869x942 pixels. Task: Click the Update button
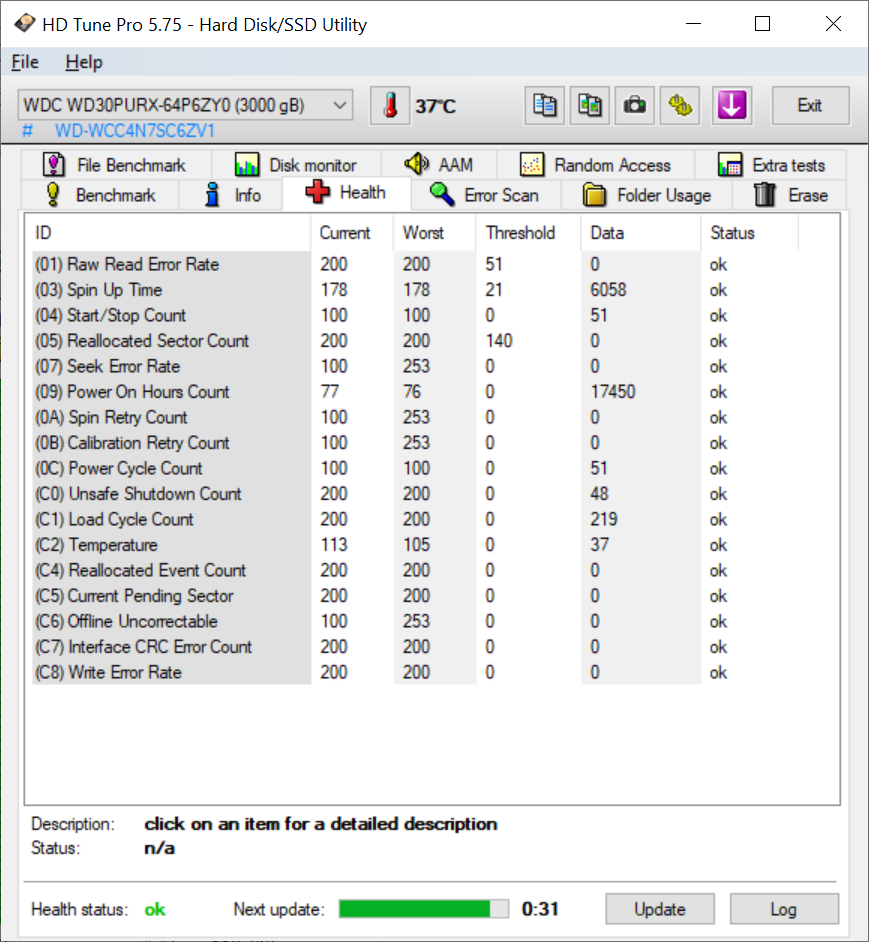pos(660,909)
